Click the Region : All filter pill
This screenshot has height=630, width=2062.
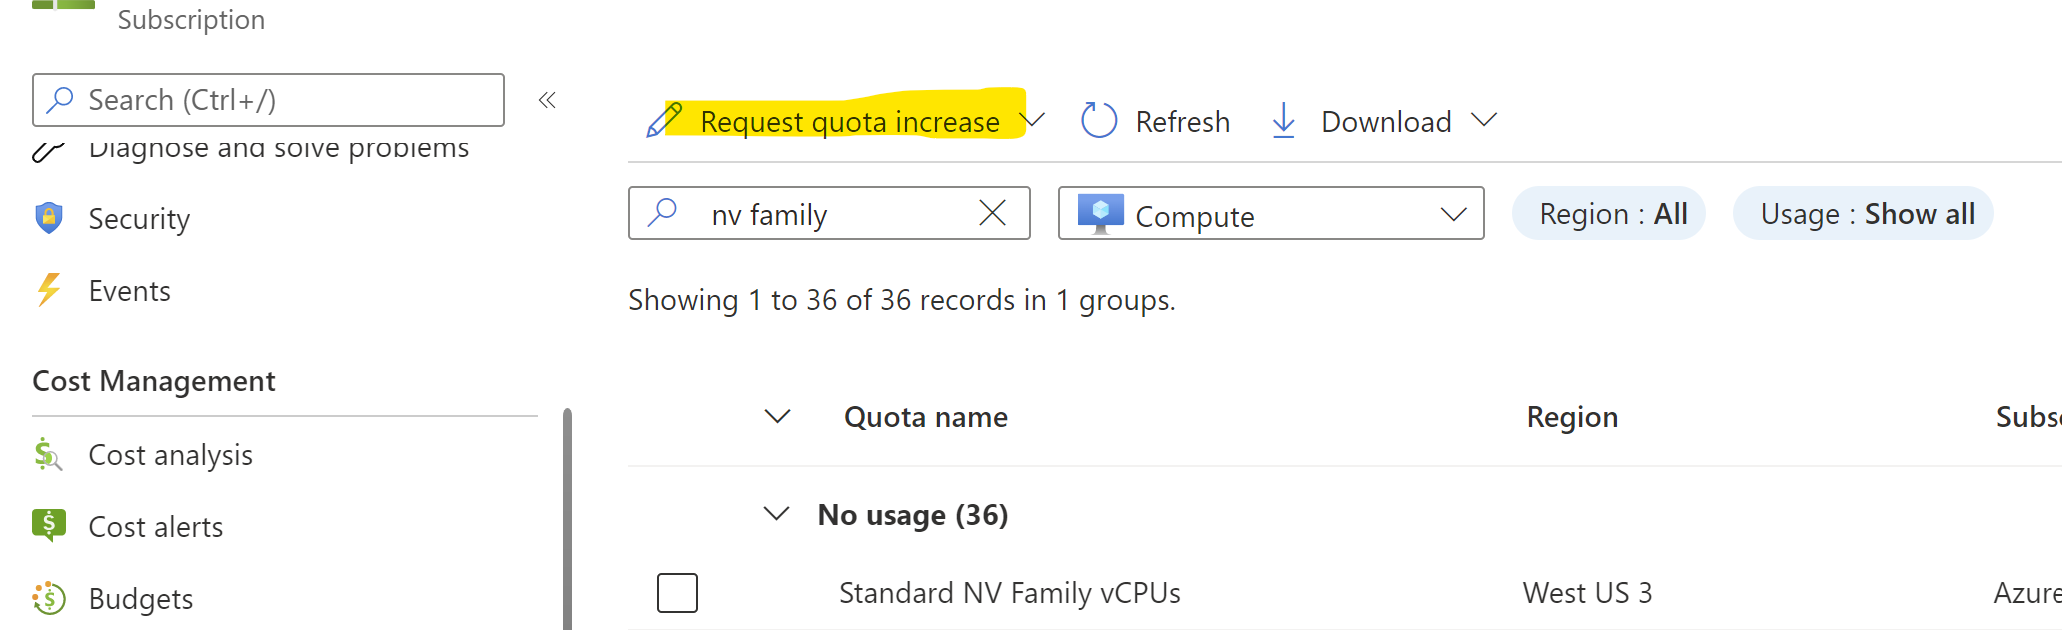(x=1609, y=213)
